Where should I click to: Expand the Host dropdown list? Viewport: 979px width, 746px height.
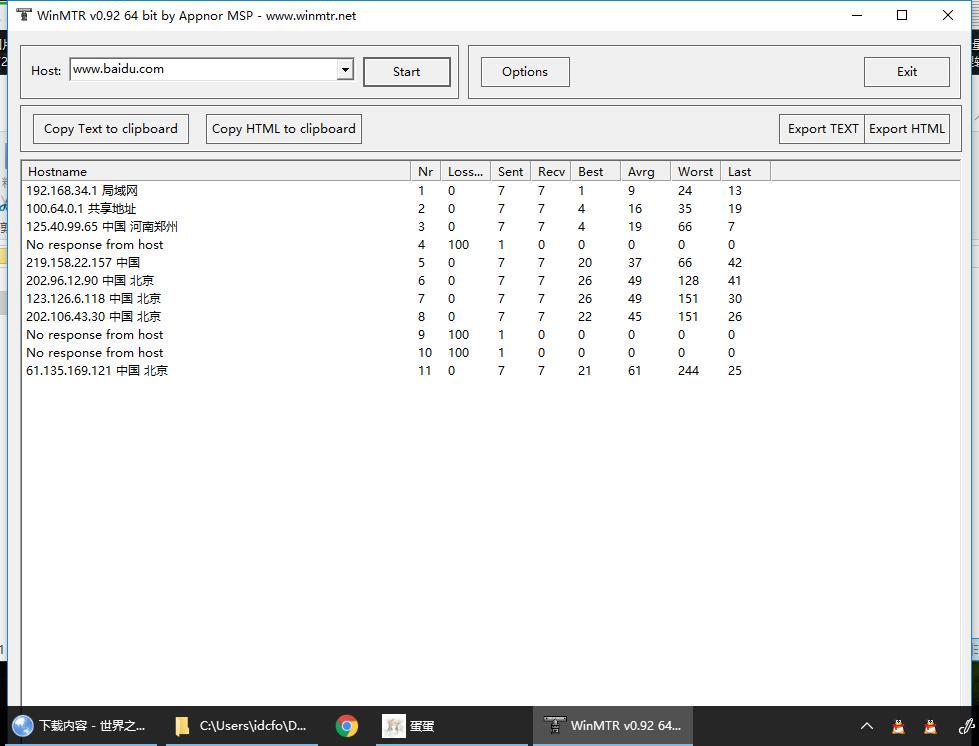[345, 69]
